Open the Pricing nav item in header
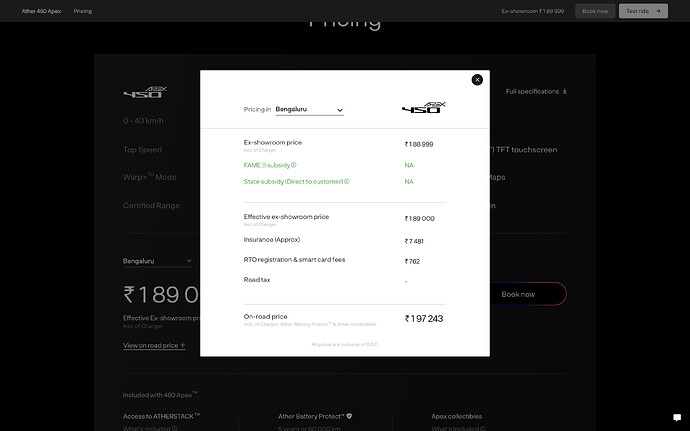Image resolution: width=690 pixels, height=431 pixels. [83, 11]
